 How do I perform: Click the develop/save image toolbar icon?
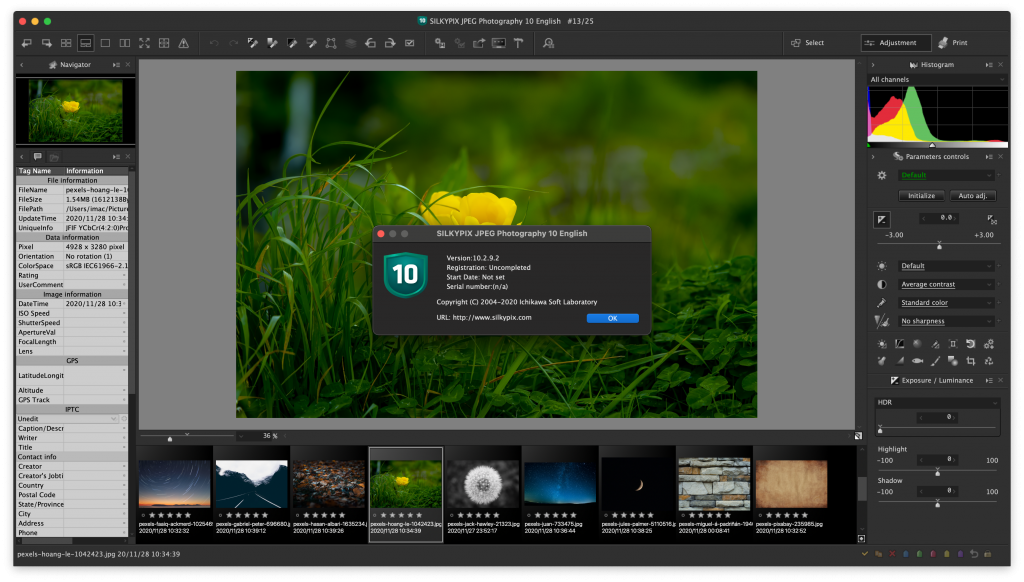tap(440, 43)
